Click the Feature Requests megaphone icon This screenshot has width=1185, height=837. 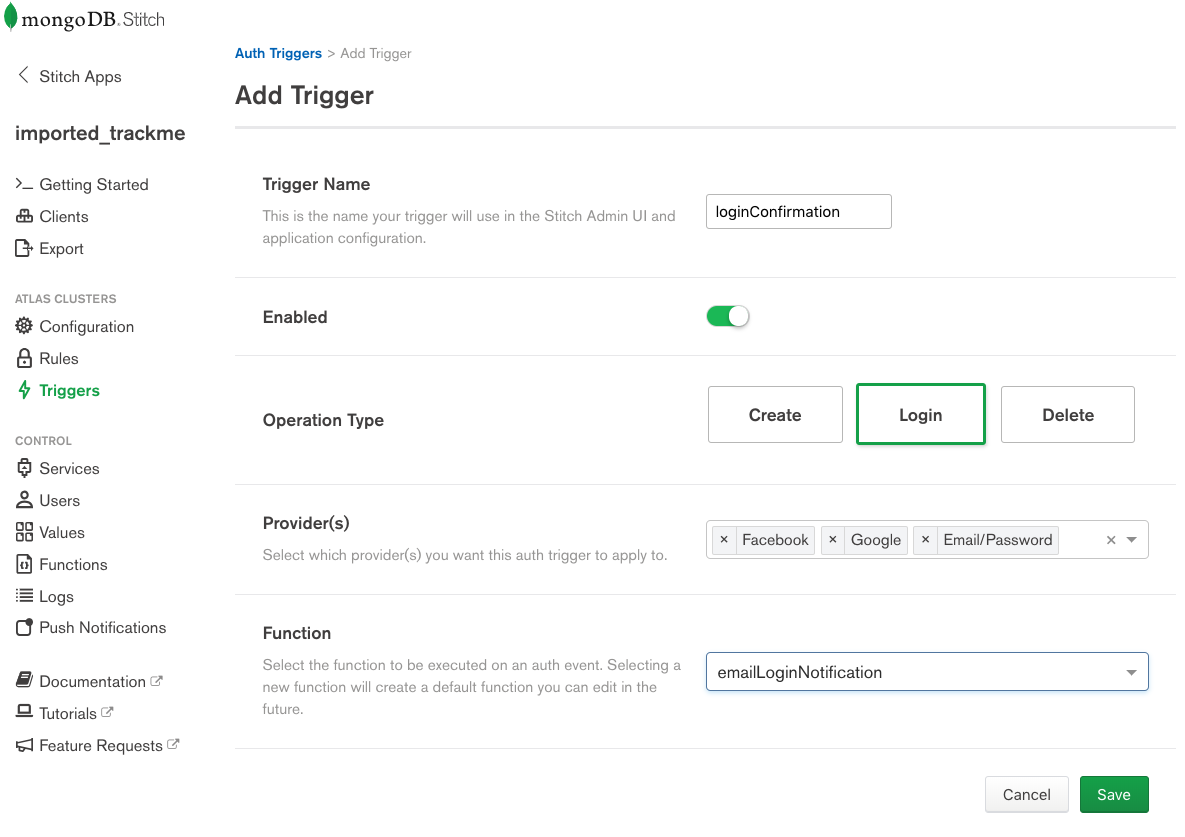[x=24, y=745]
